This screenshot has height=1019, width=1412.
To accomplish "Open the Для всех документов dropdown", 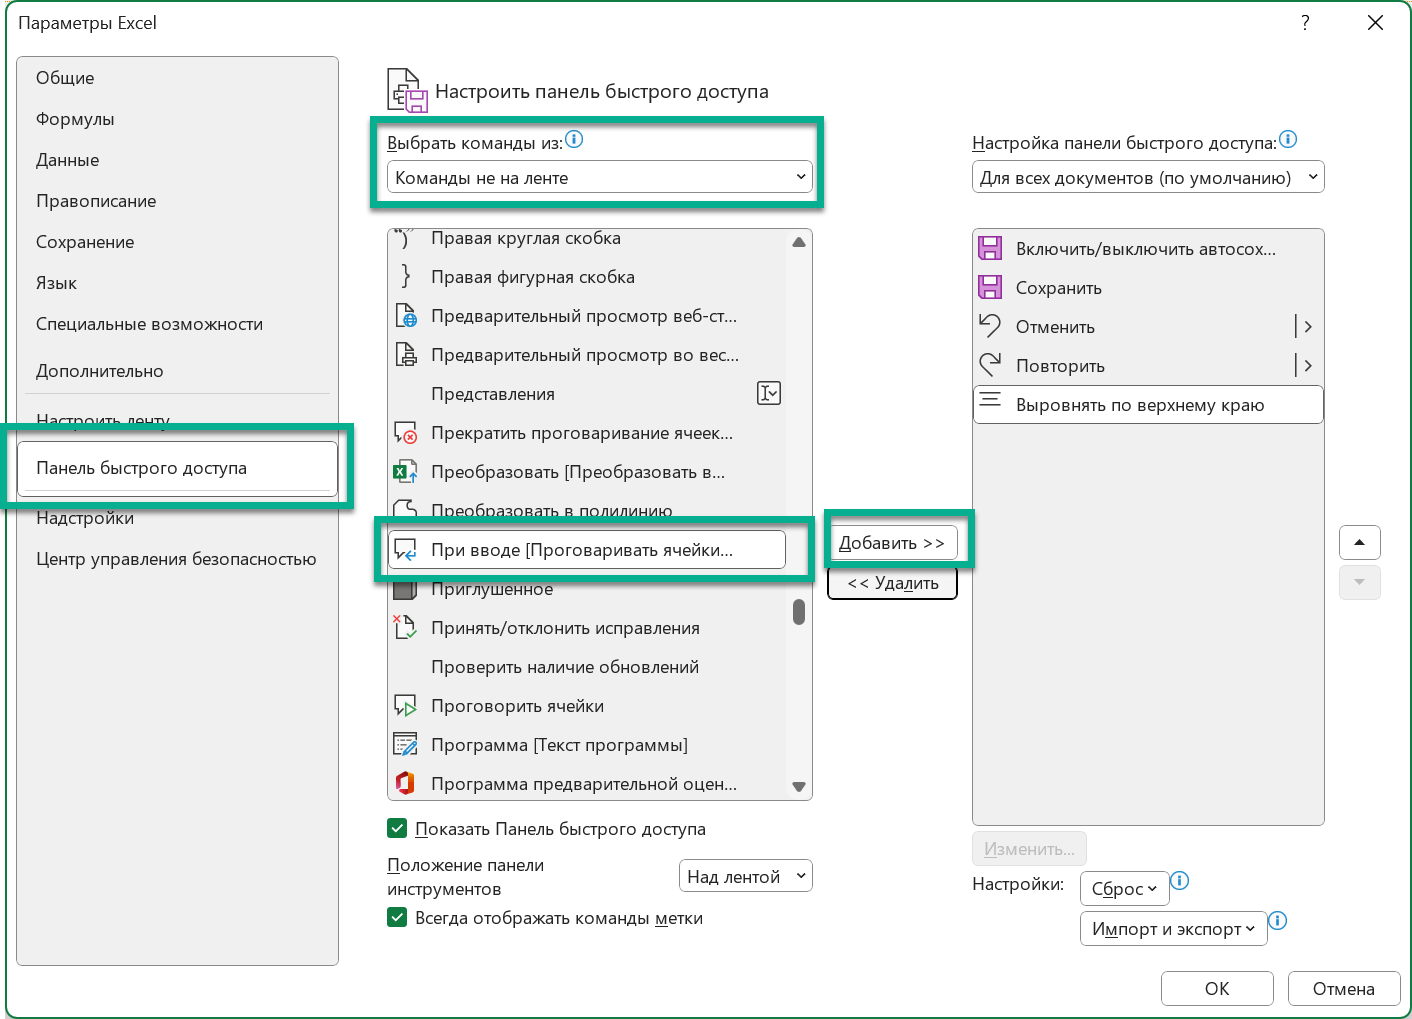I will 1148,177.
